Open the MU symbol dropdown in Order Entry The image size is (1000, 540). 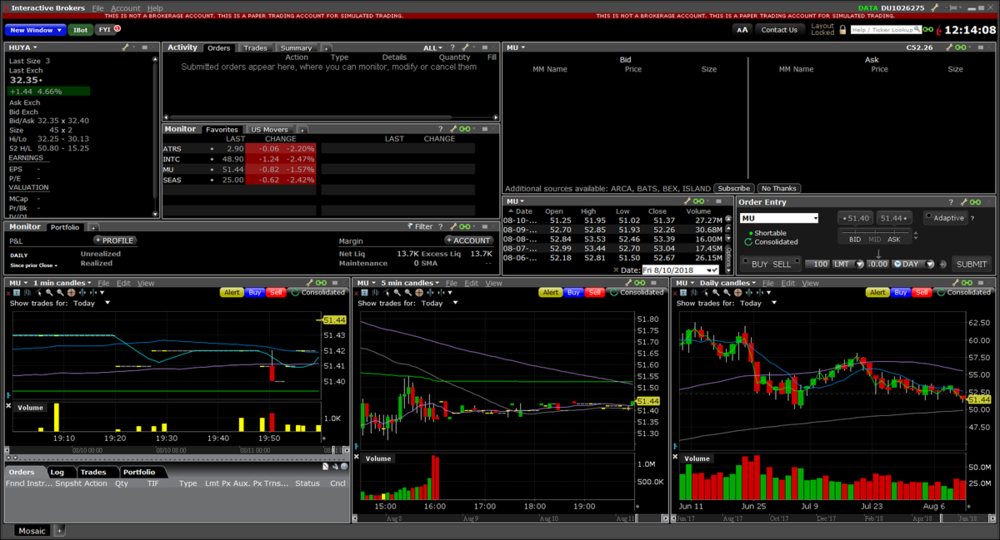[x=815, y=218]
